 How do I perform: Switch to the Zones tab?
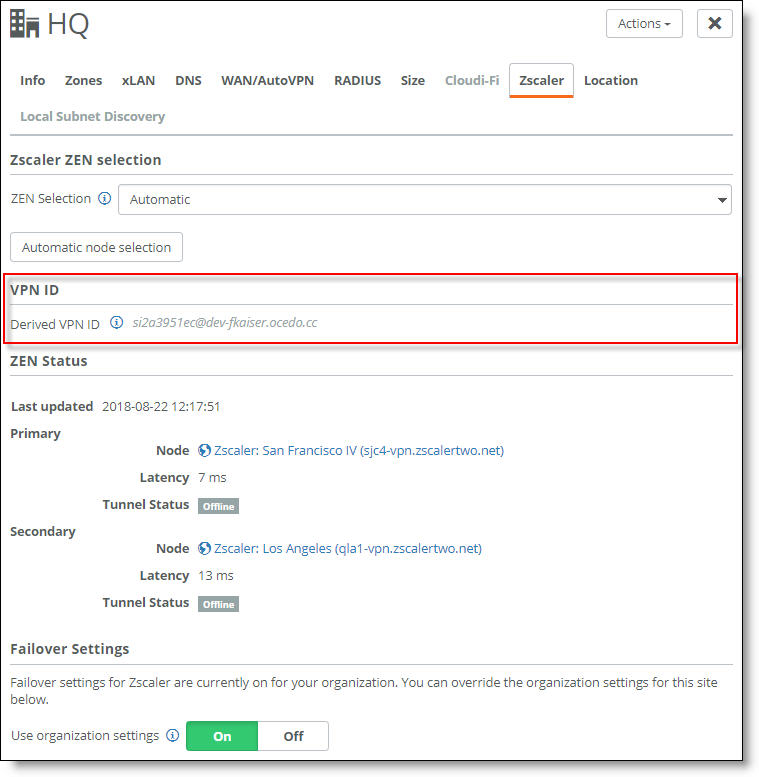[x=83, y=80]
